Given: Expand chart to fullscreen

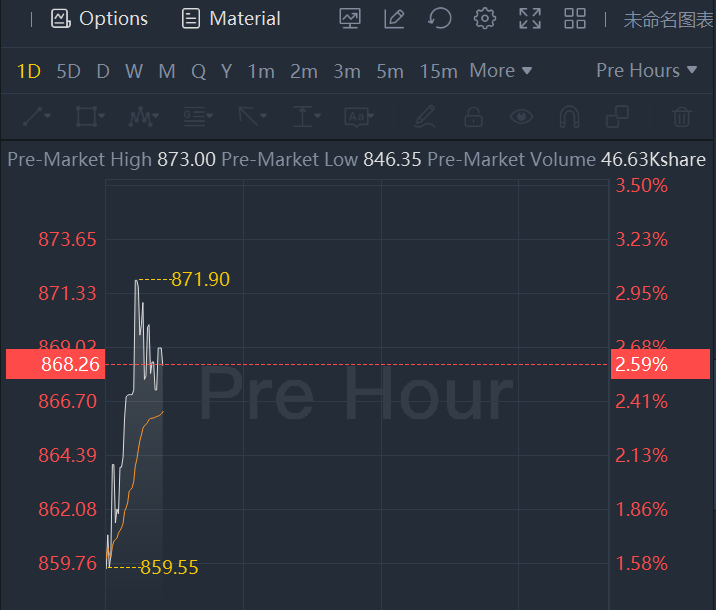Looking at the screenshot, I should (530, 18).
